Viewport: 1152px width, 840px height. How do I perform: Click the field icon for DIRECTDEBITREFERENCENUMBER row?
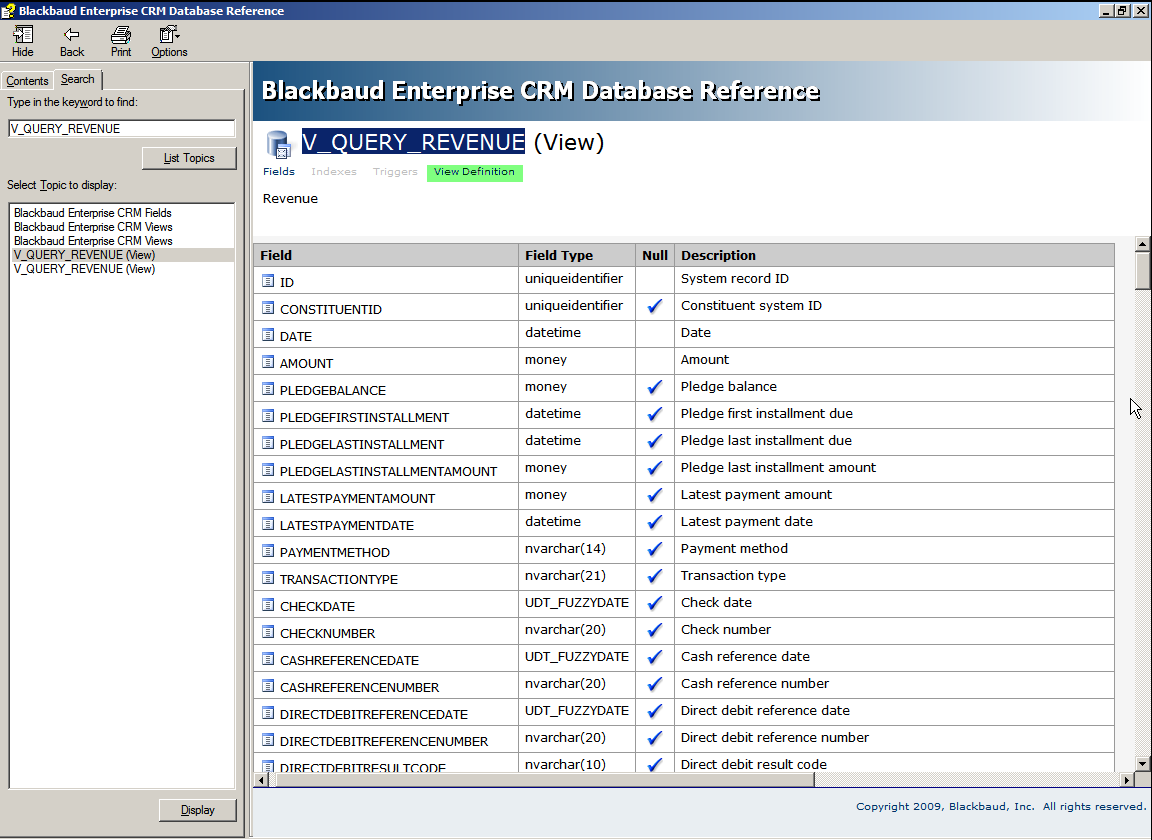pyautogui.click(x=268, y=740)
